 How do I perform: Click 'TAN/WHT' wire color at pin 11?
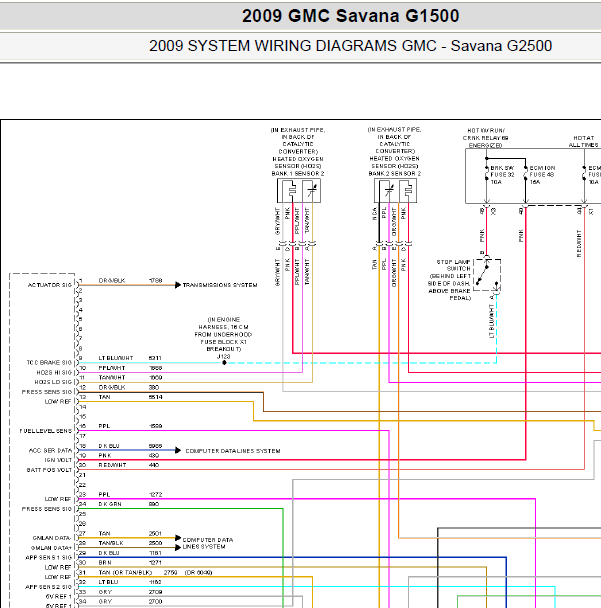coord(112,377)
